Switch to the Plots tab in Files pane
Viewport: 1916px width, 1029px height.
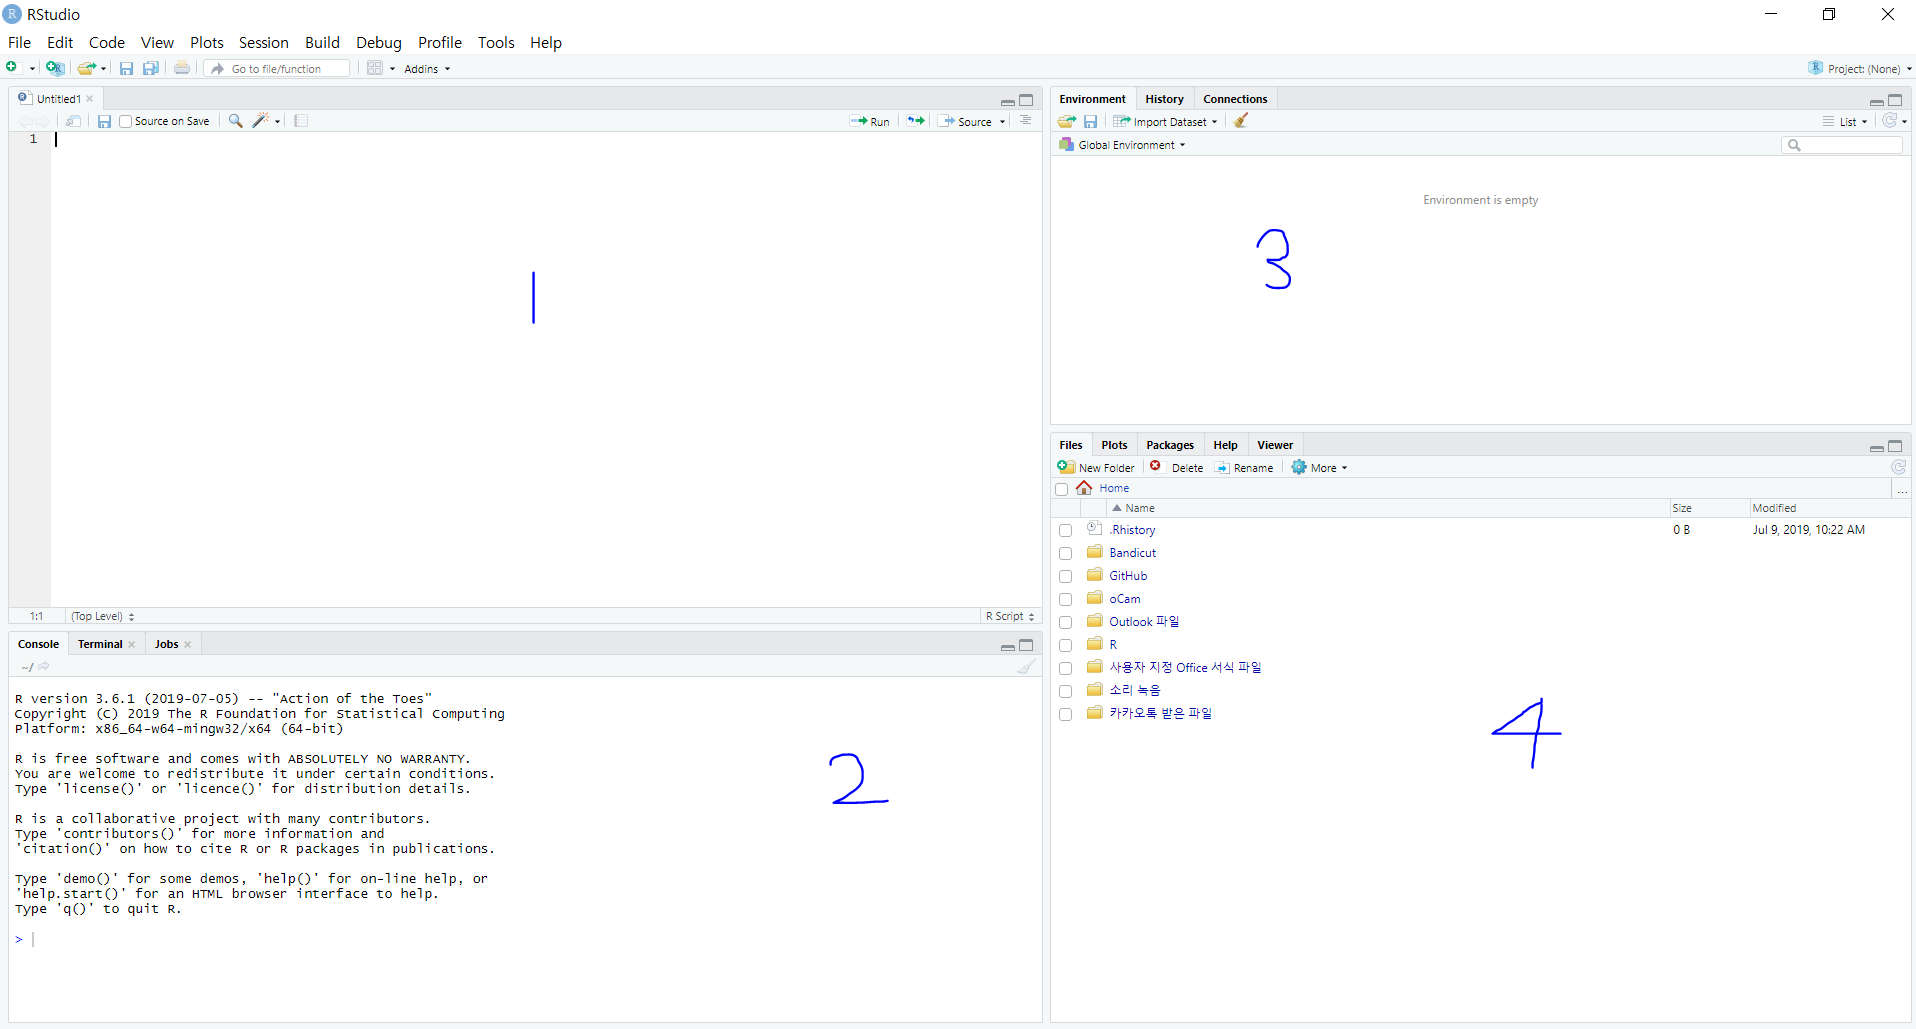(1114, 445)
